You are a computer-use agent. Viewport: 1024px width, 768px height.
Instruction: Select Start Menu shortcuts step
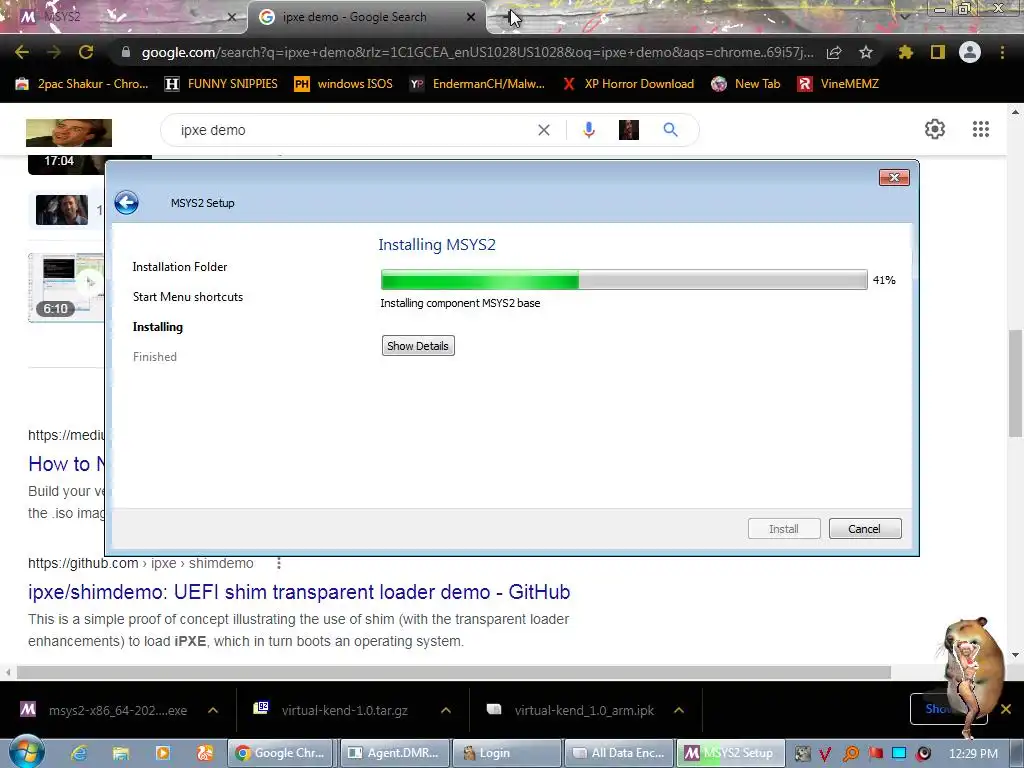coord(187,296)
